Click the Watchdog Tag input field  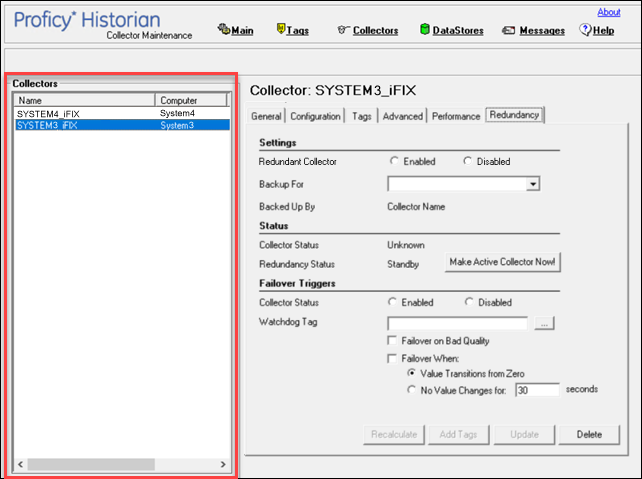(457, 323)
